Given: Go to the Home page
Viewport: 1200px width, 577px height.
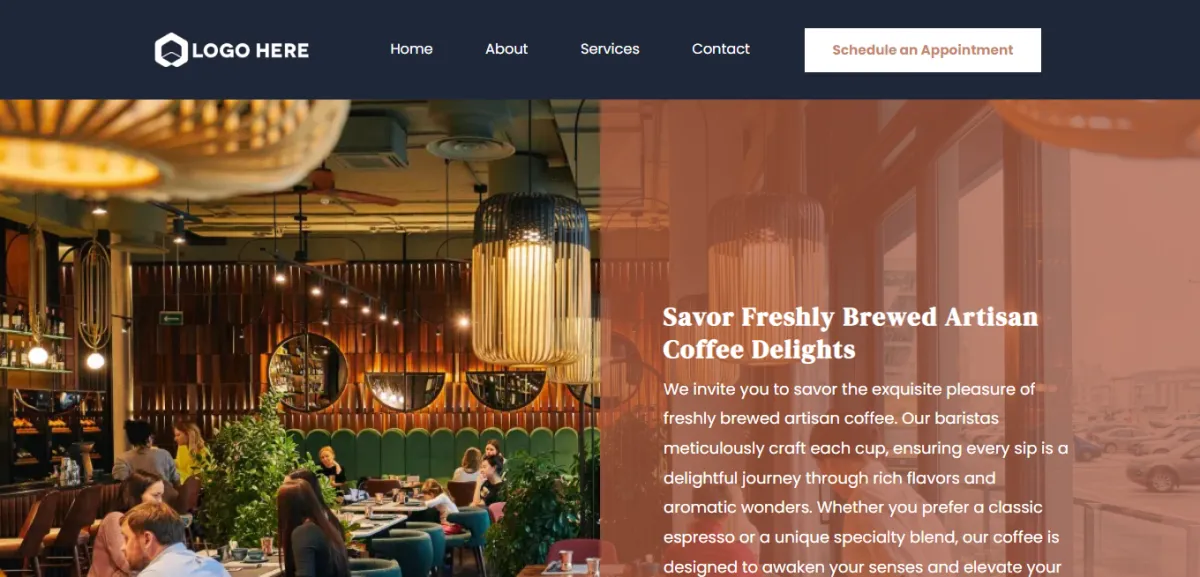Looking at the screenshot, I should pyautogui.click(x=411, y=49).
